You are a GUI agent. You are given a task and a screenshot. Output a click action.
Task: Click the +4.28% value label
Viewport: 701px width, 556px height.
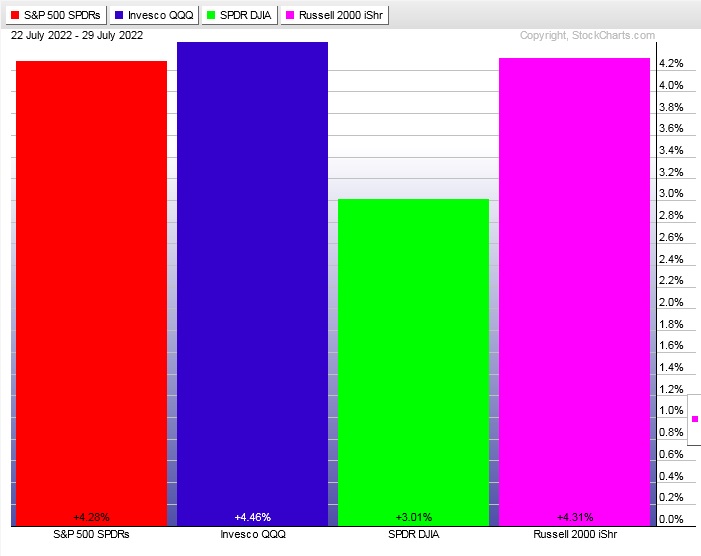tap(92, 517)
